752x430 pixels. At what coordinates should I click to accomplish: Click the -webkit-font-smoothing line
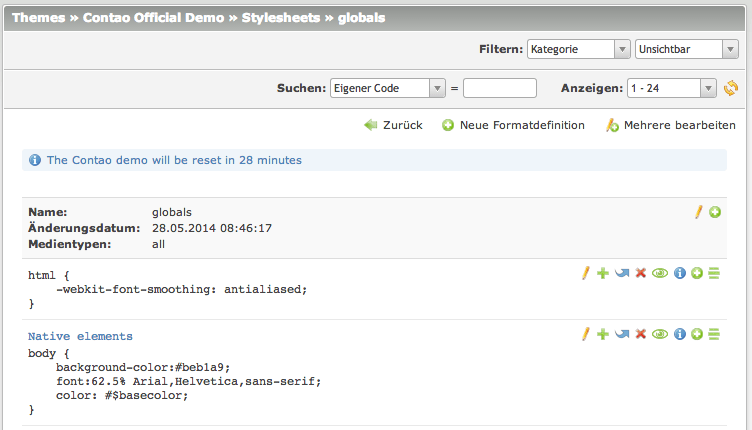tap(181, 289)
